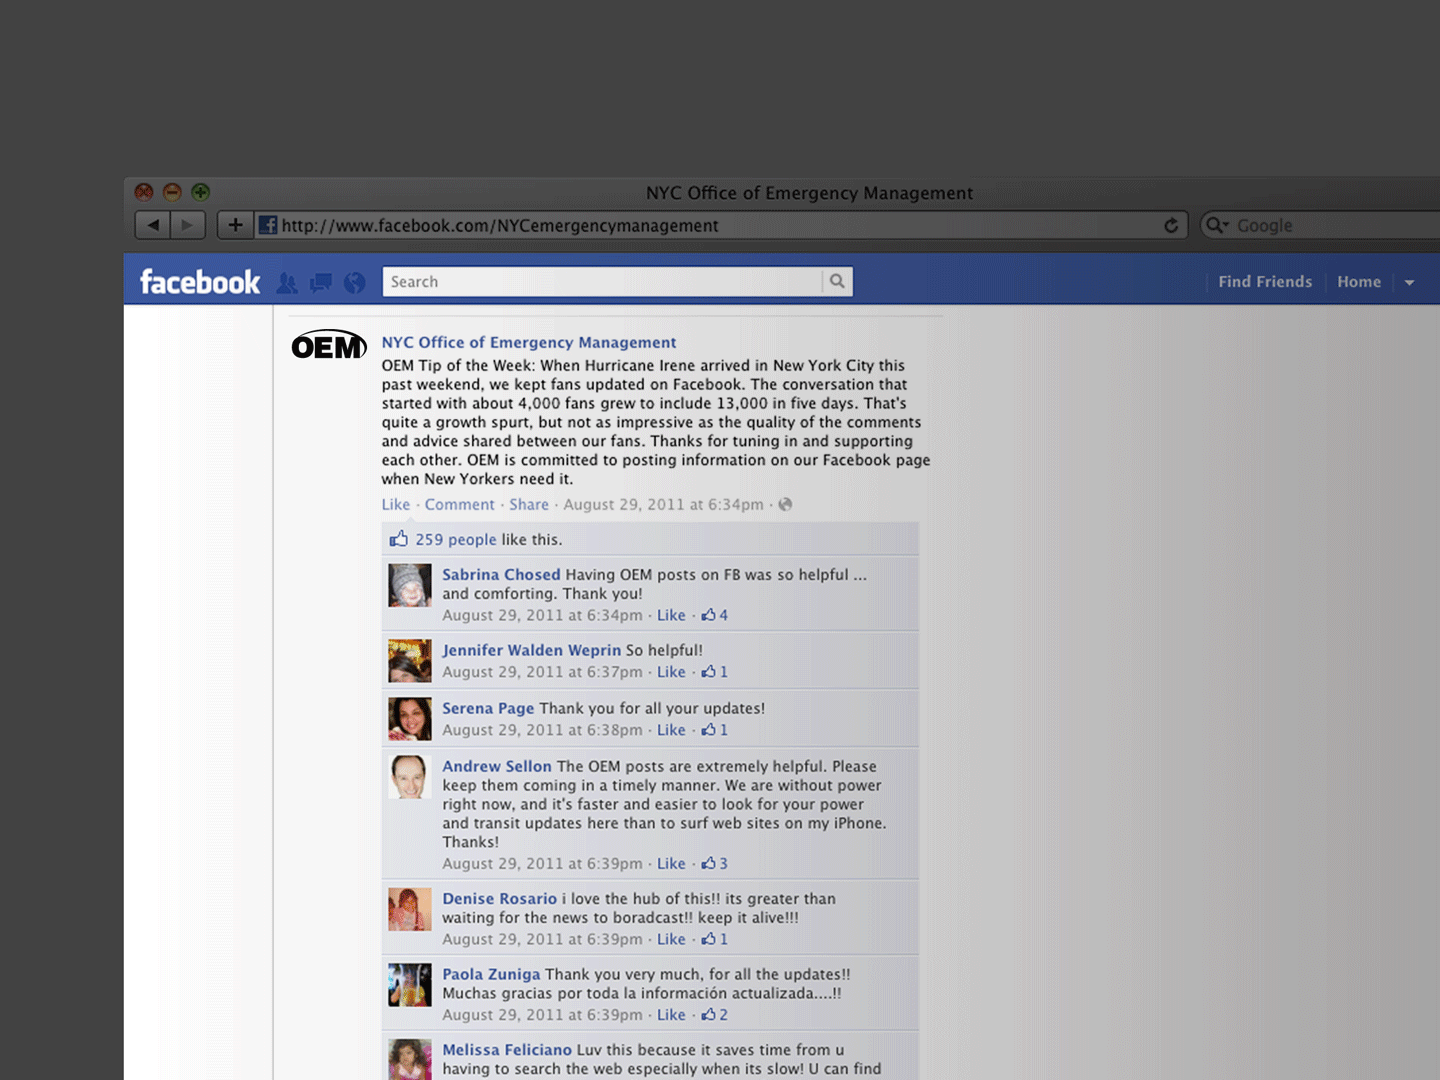Like Paola Zuniga's comment
This screenshot has height=1080, width=1440.
[x=671, y=1015]
